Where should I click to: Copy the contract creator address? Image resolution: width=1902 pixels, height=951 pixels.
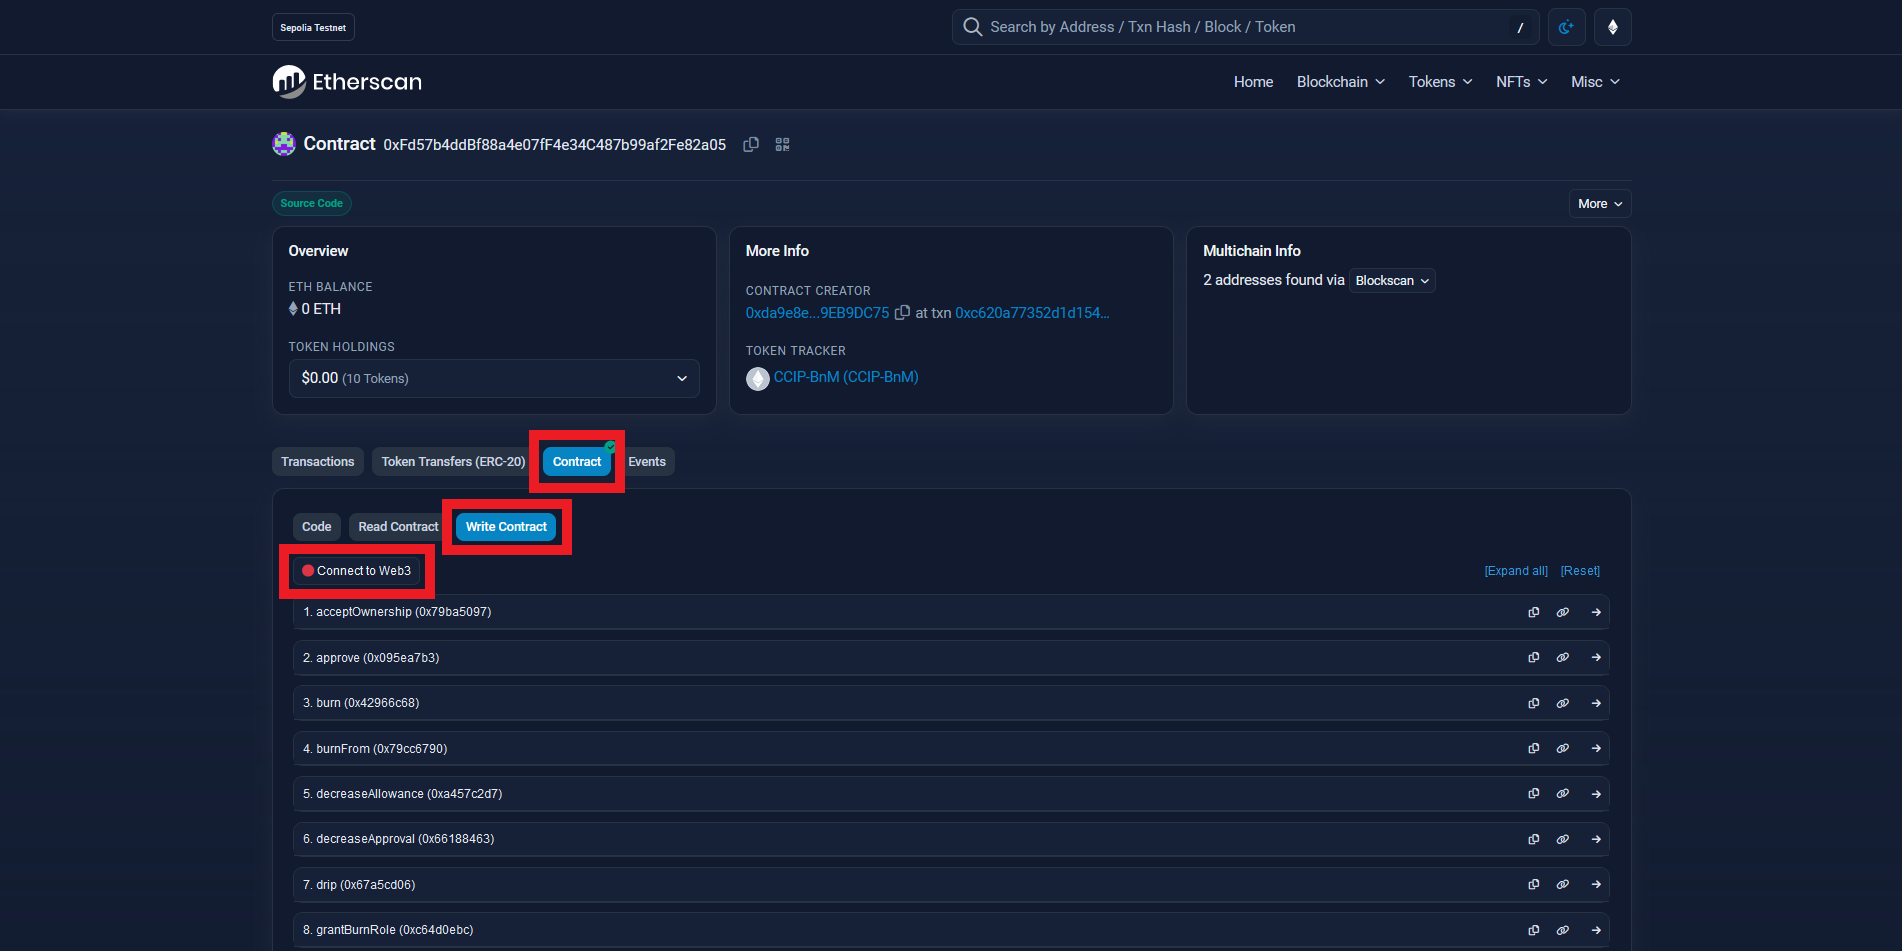click(902, 313)
